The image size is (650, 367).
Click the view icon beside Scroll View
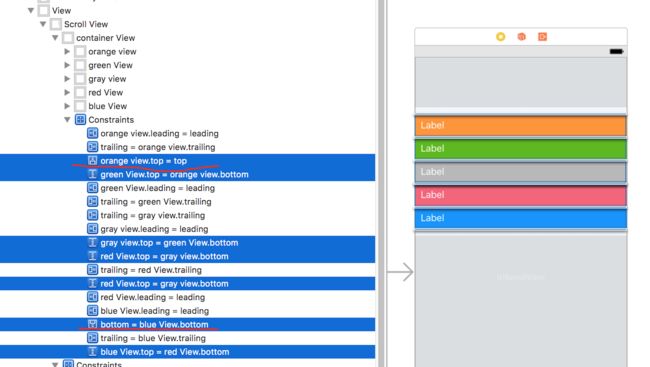coord(56,24)
